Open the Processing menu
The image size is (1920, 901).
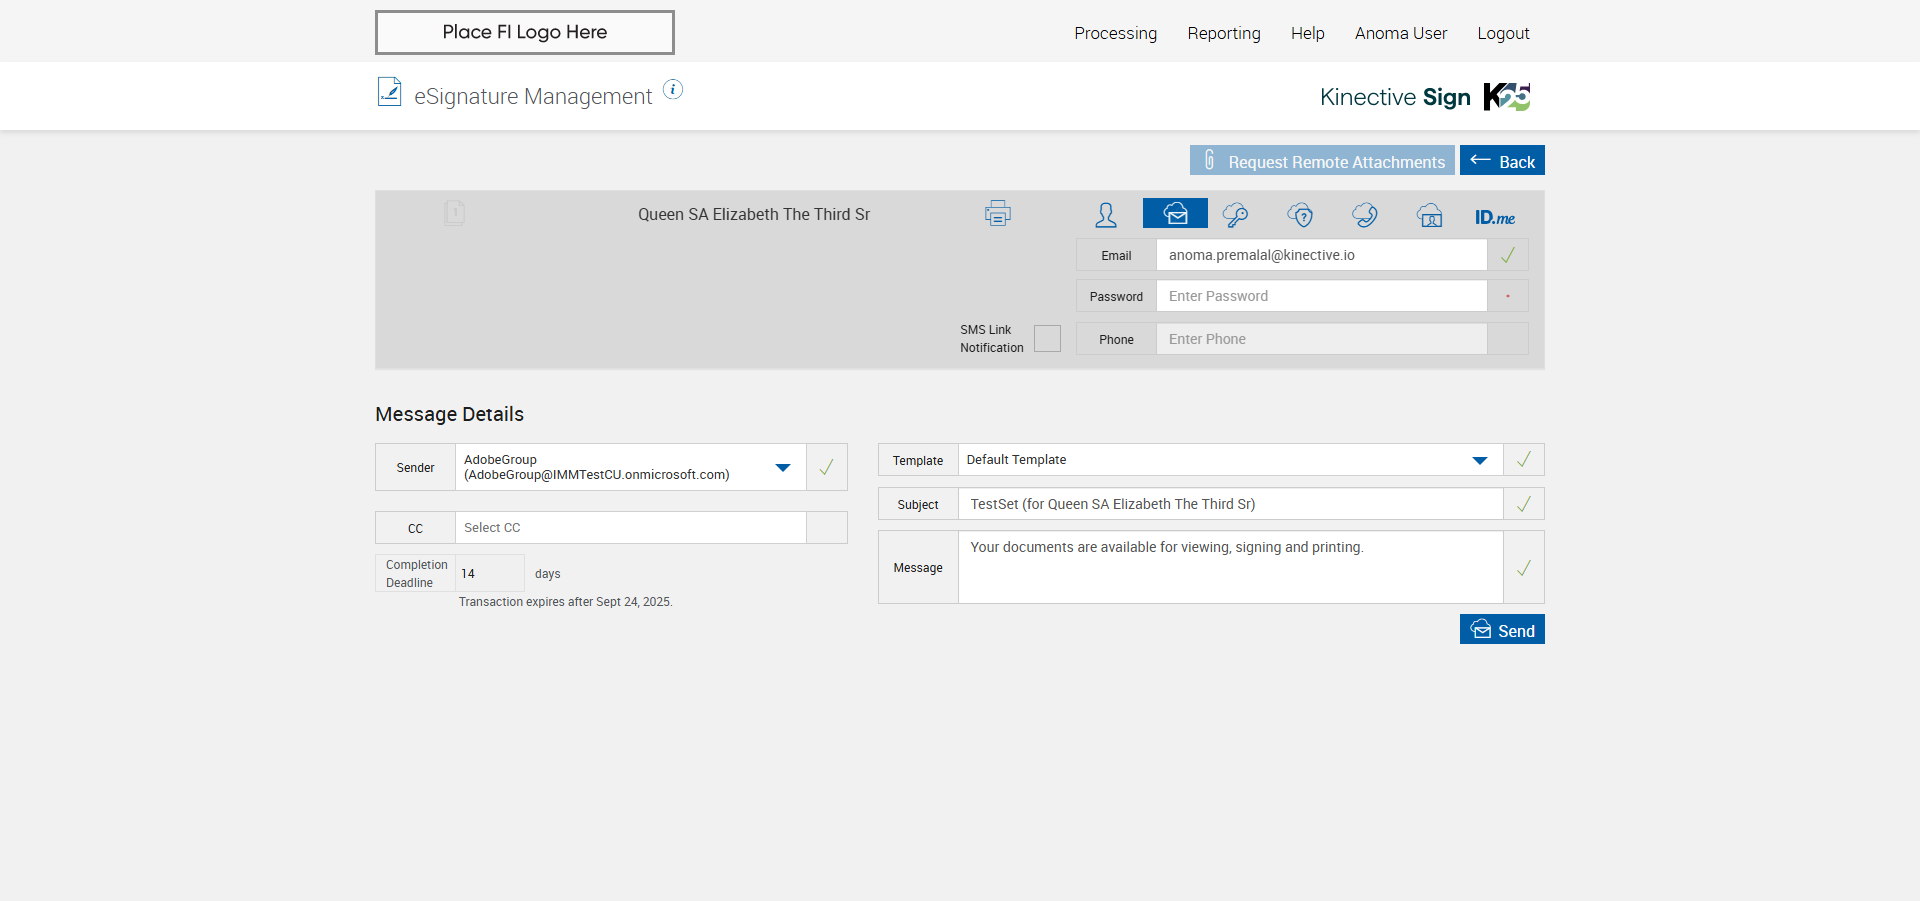coord(1115,33)
